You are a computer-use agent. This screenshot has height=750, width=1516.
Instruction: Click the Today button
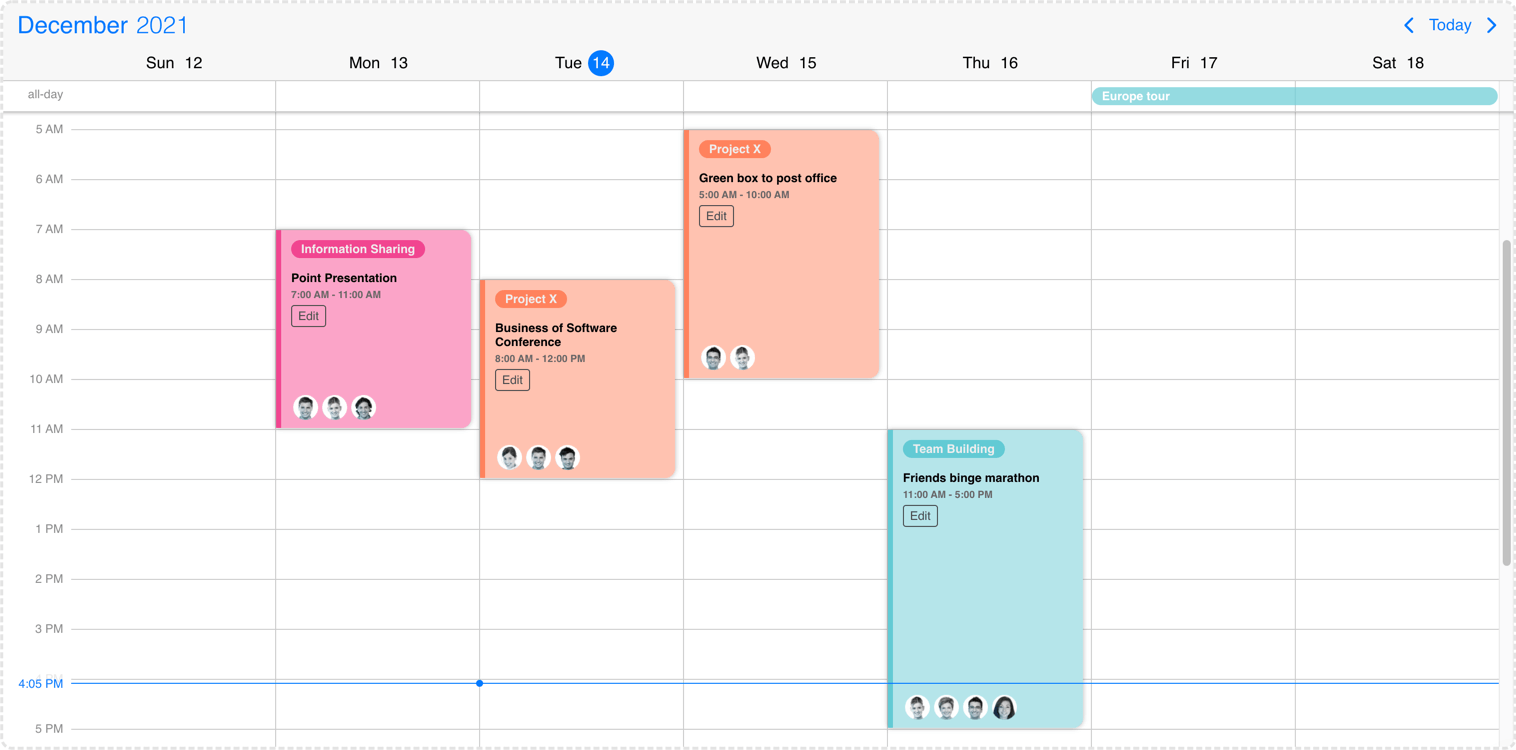tap(1450, 25)
